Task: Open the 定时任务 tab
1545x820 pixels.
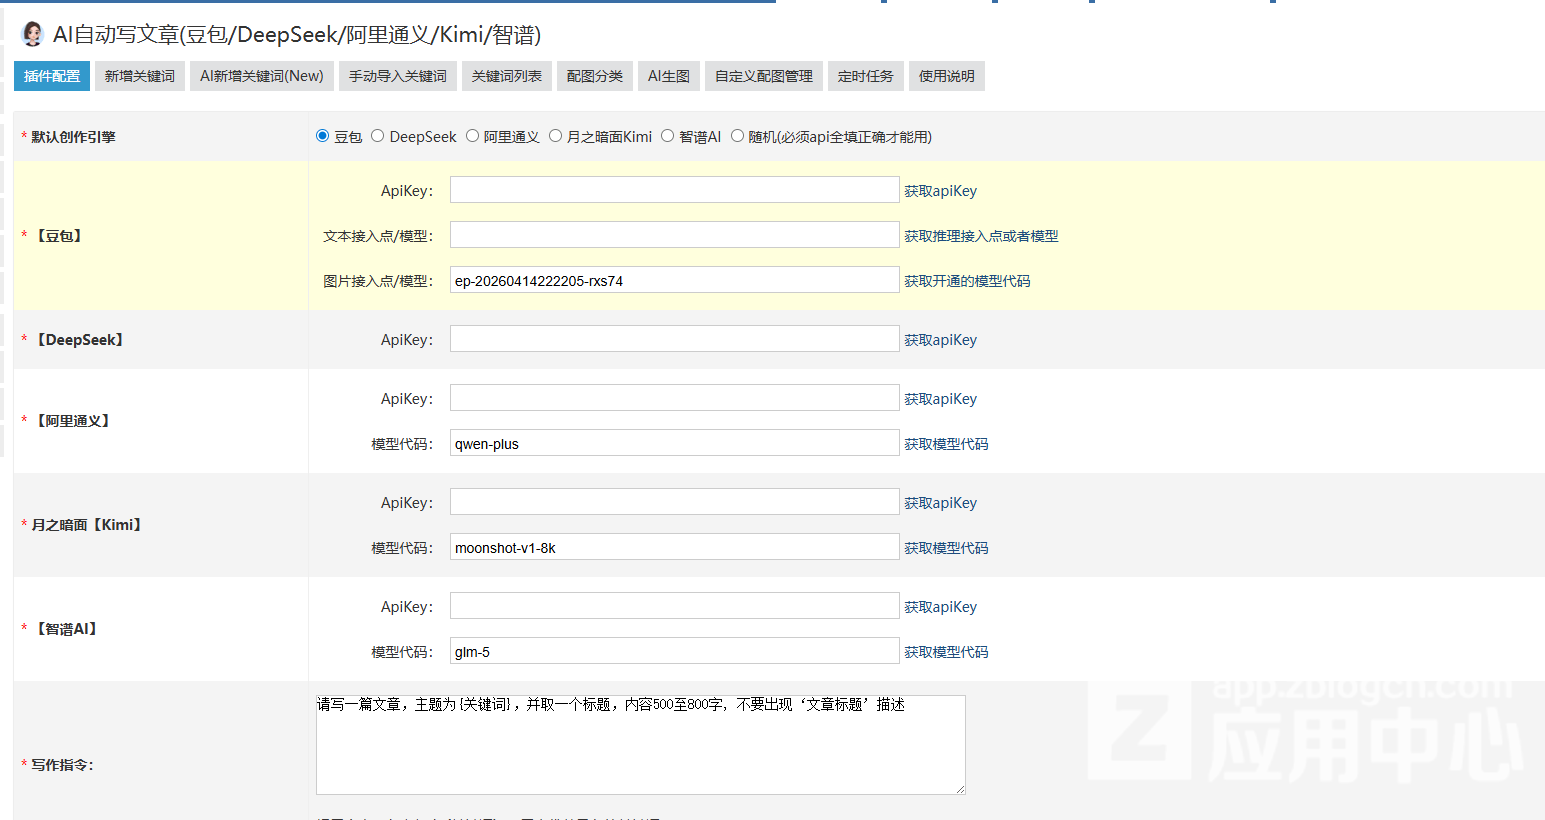Action: tap(866, 76)
